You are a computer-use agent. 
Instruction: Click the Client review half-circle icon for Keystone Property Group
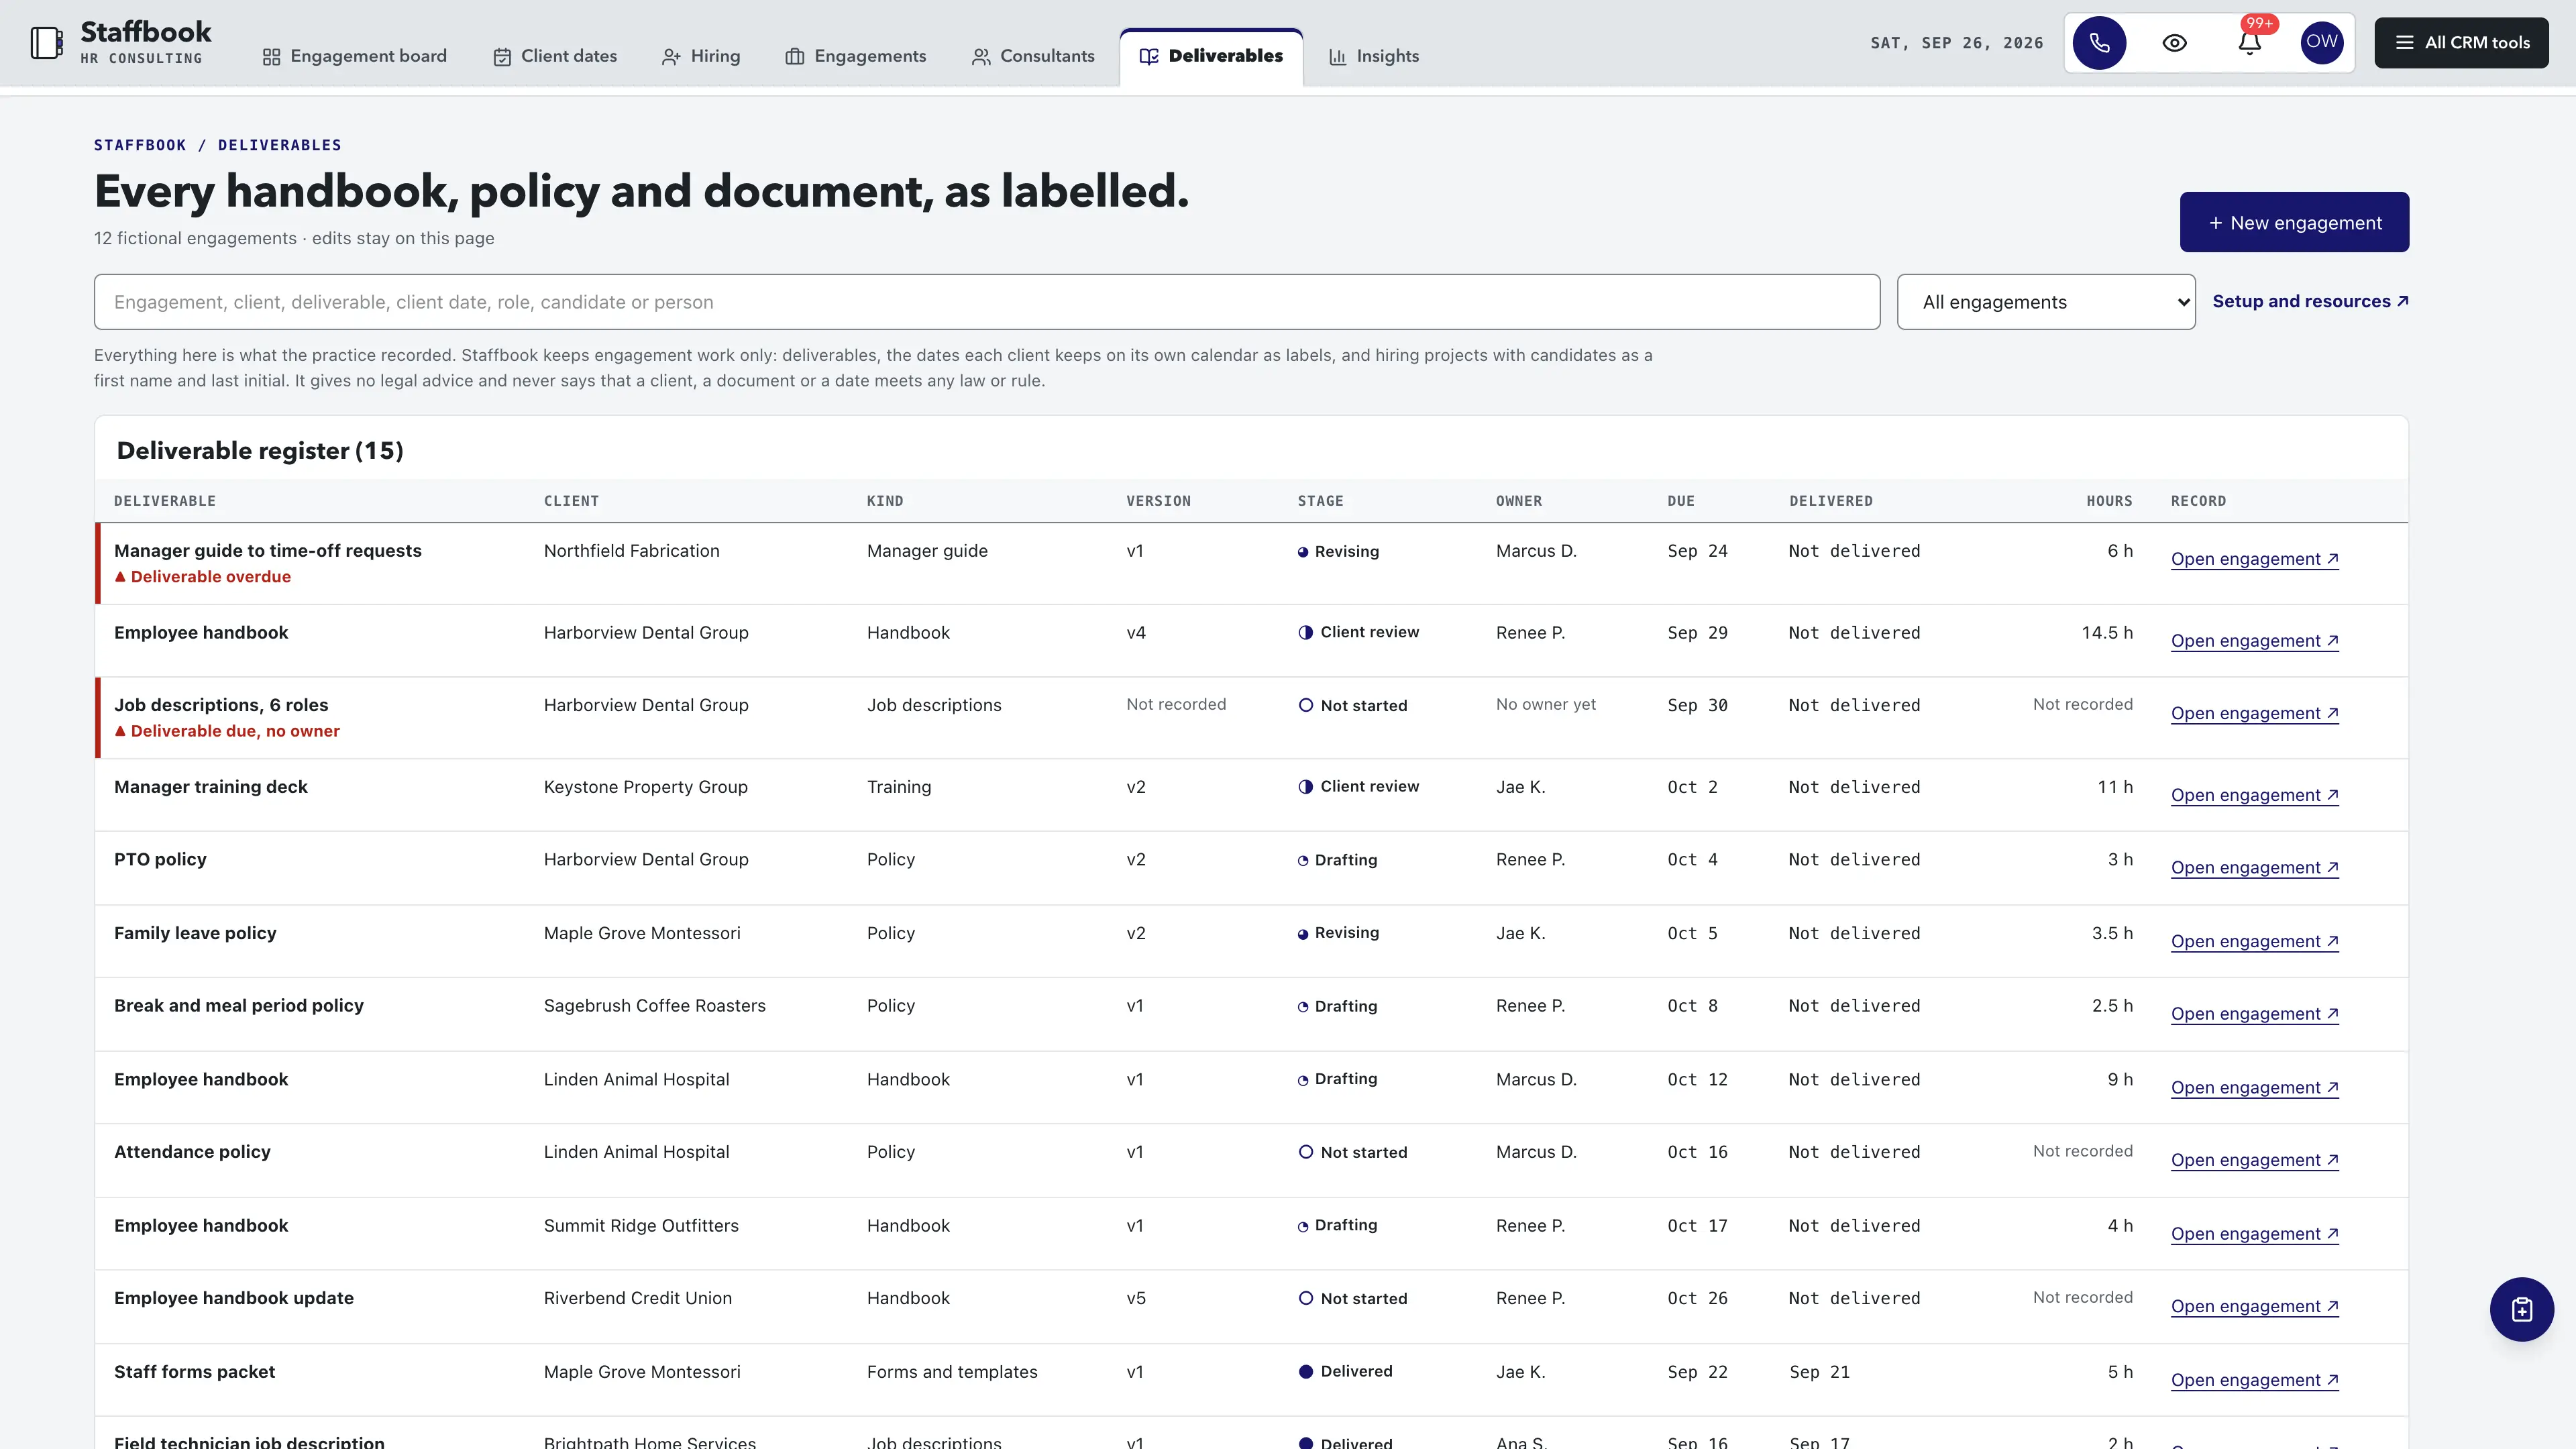1305,787
